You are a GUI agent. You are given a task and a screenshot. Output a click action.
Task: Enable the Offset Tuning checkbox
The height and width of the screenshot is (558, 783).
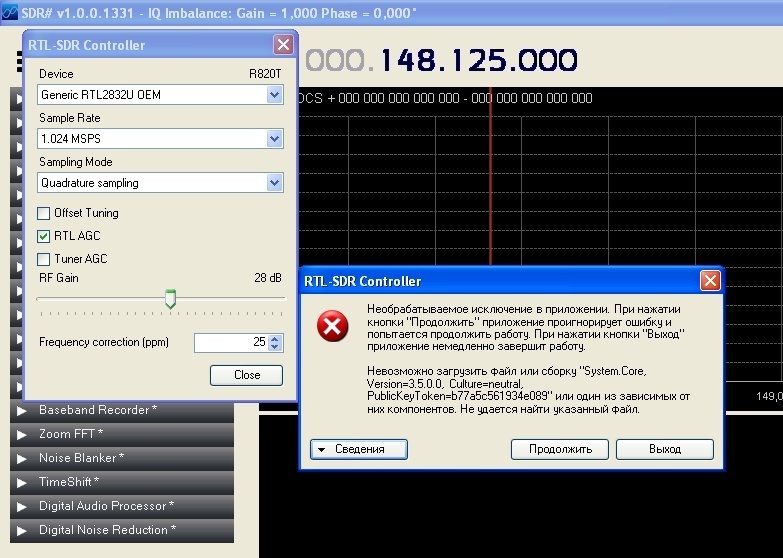(44, 213)
